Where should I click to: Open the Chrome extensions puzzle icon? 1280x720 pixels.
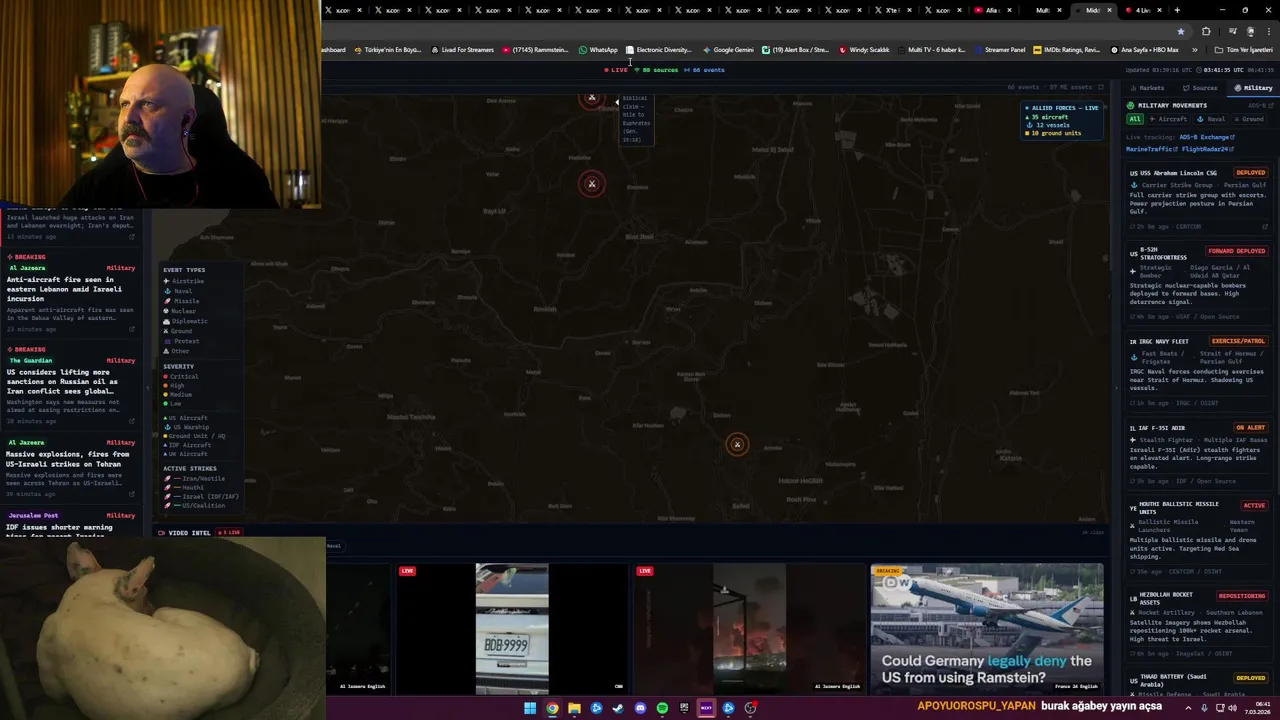(1206, 31)
